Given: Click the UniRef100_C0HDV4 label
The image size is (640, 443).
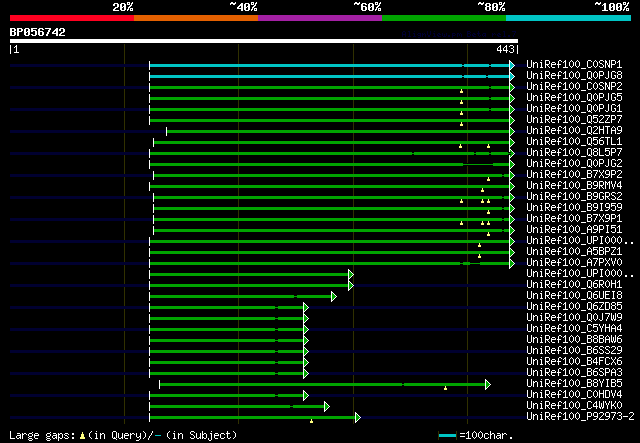Looking at the screenshot, I should tap(574, 395).
